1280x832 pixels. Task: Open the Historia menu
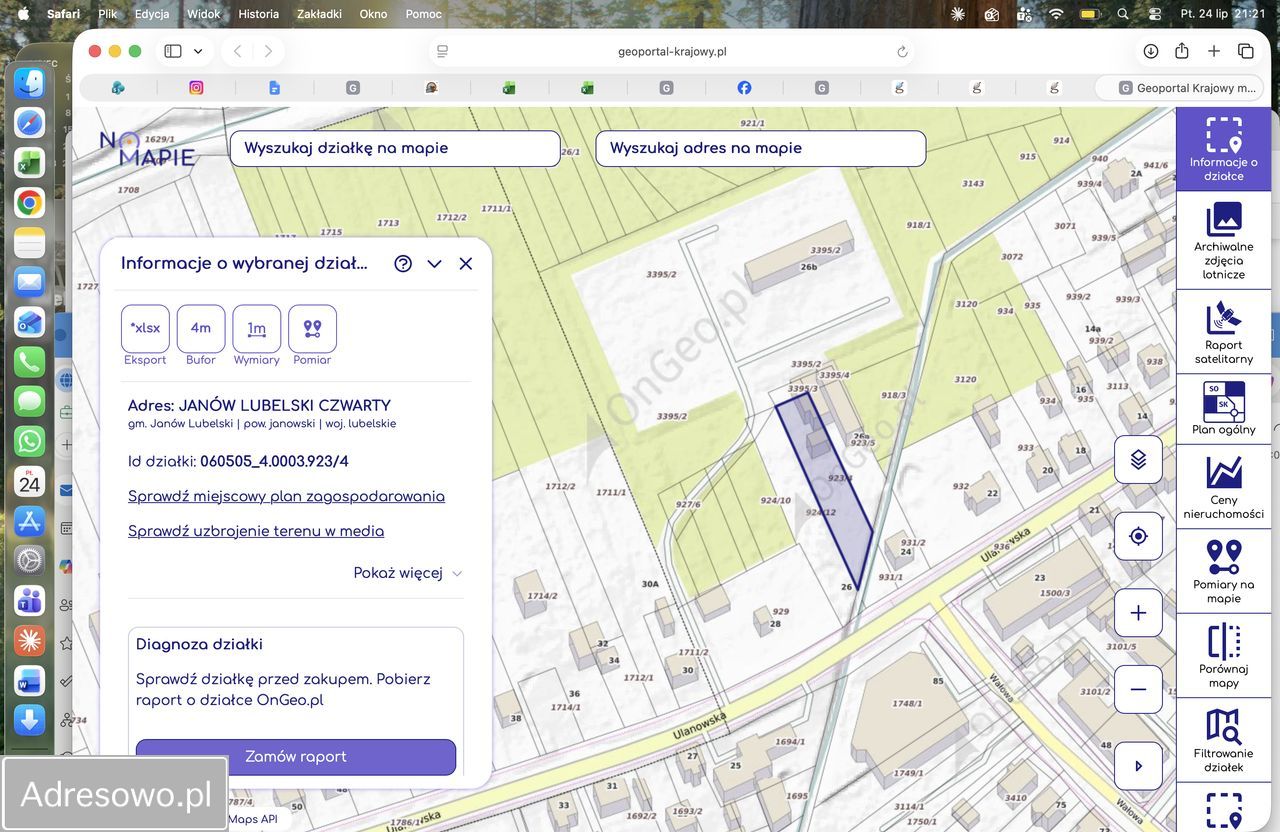[258, 14]
